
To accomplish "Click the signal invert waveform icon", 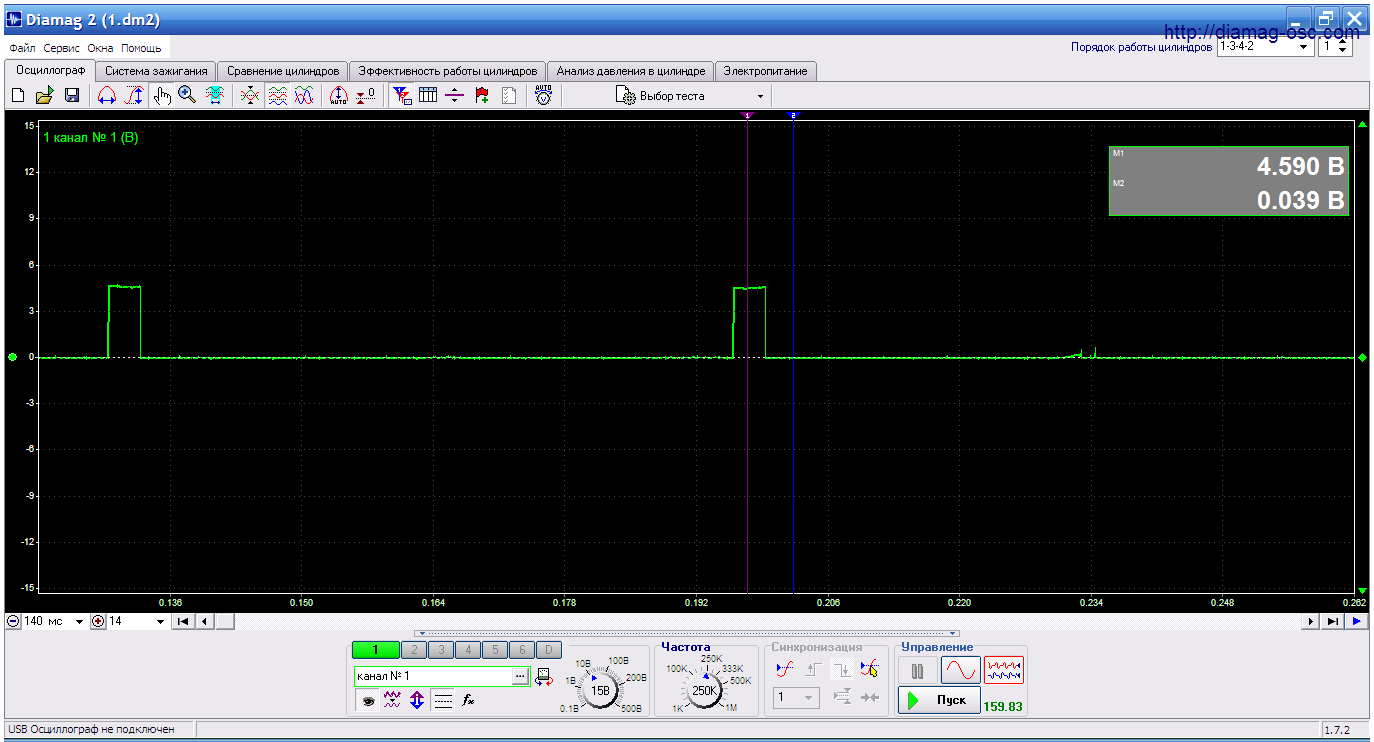I will (392, 701).
